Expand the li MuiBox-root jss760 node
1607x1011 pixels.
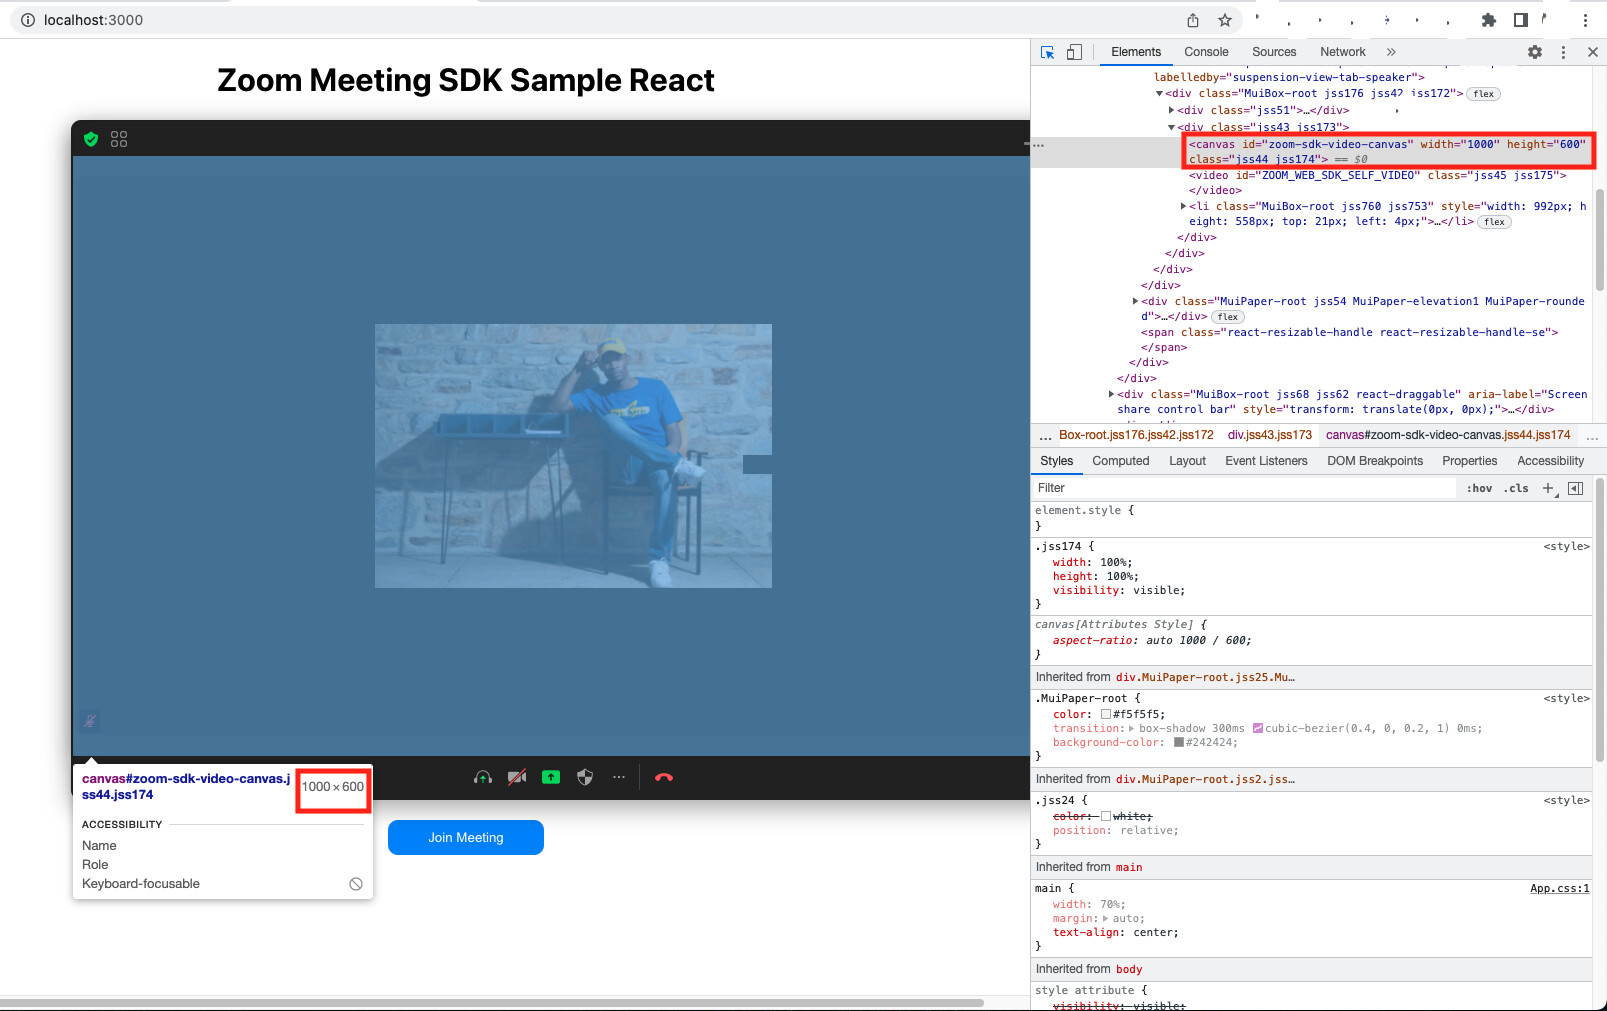click(x=1183, y=206)
